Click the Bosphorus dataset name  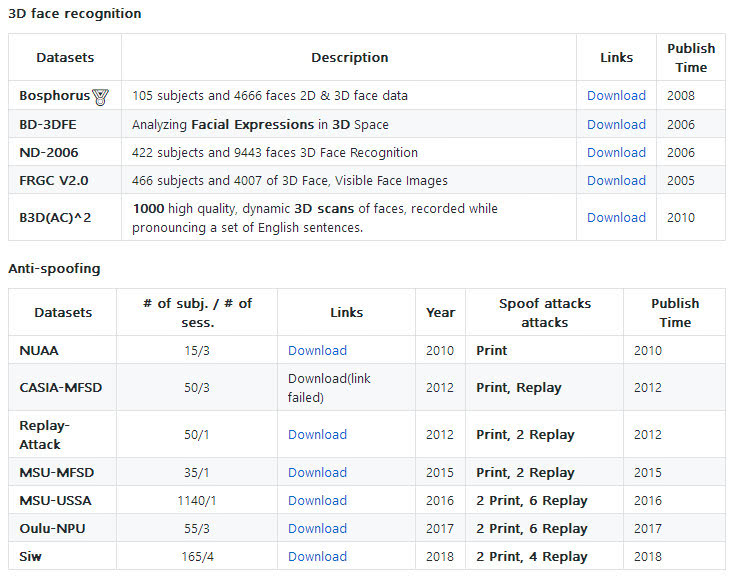(x=54, y=96)
